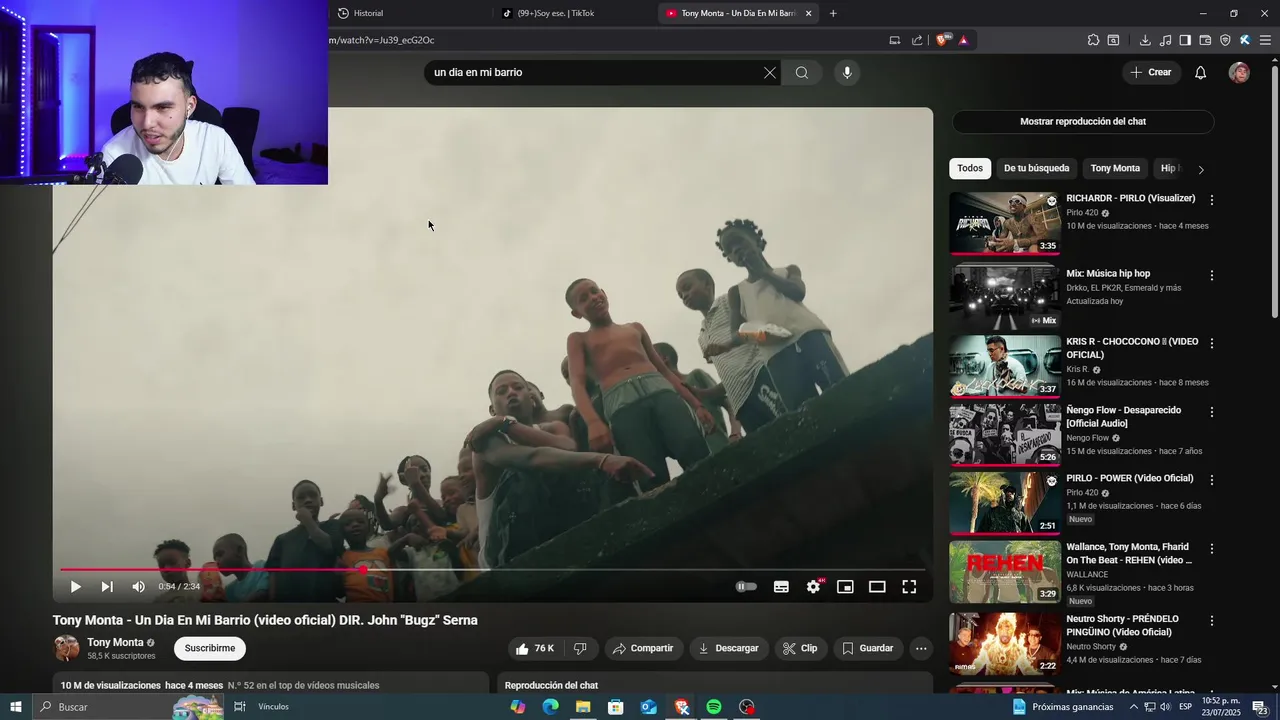This screenshot has height=720, width=1280.
Task: Click the Brave Rewards triangle icon
Action: point(963,40)
